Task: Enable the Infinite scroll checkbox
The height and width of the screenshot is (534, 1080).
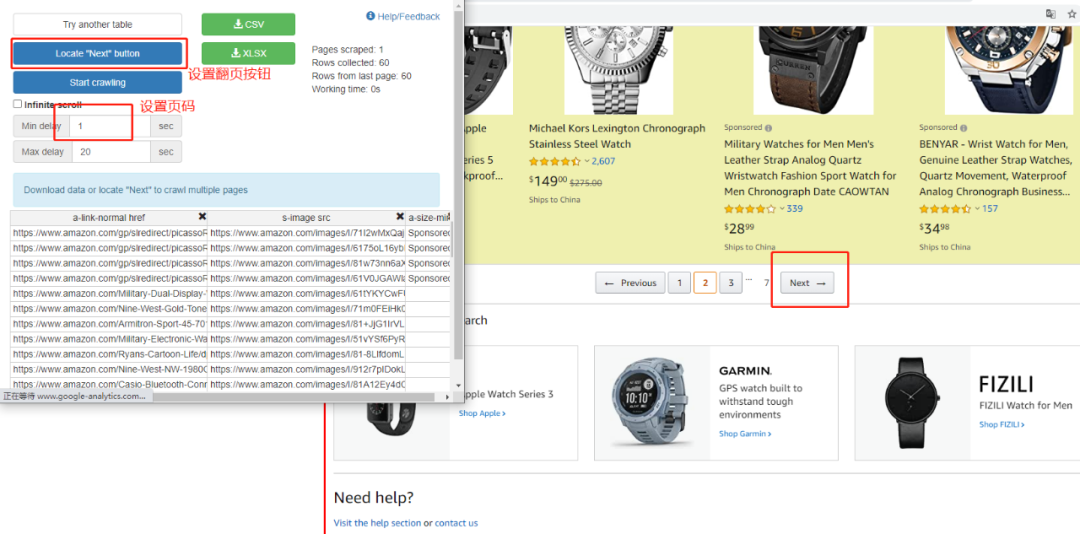Action: tap(18, 104)
